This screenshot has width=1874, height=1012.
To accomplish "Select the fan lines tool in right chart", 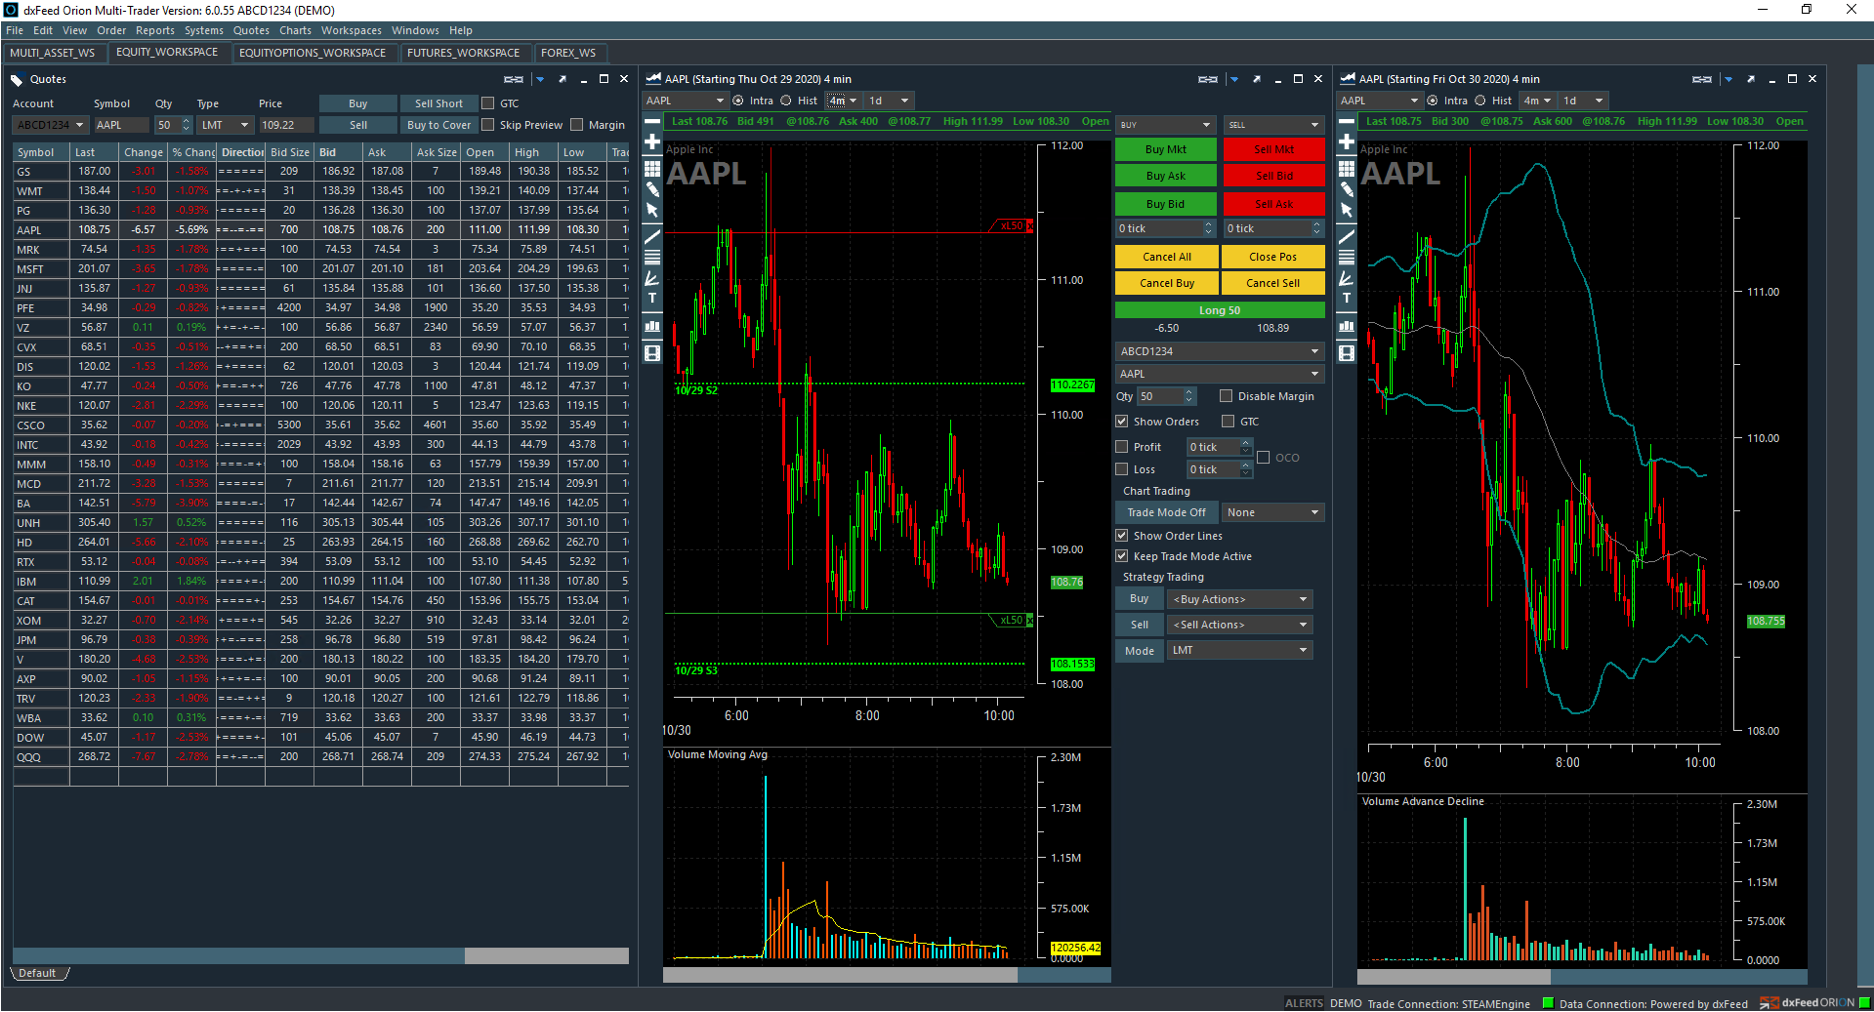I will pos(1346,279).
